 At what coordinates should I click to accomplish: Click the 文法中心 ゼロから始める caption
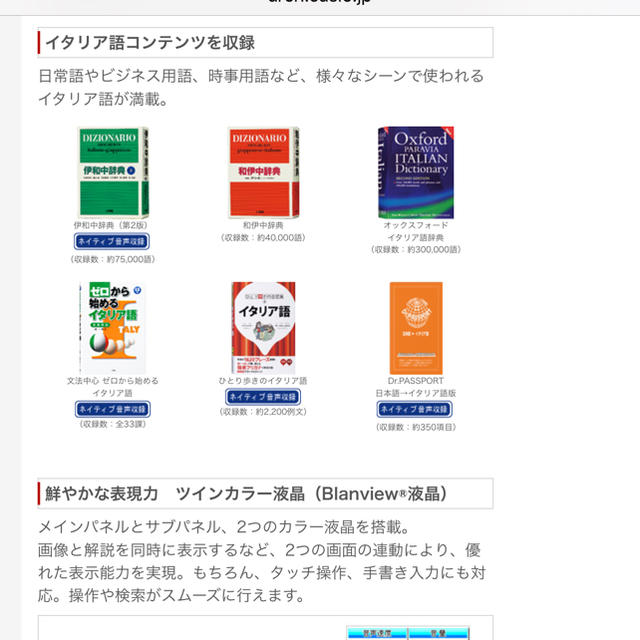pyautogui.click(x=113, y=387)
